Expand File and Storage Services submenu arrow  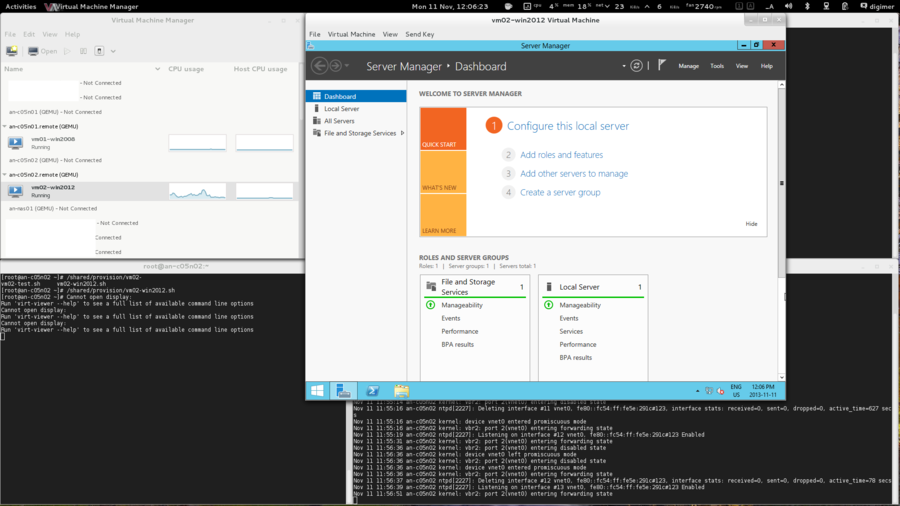click(402, 133)
